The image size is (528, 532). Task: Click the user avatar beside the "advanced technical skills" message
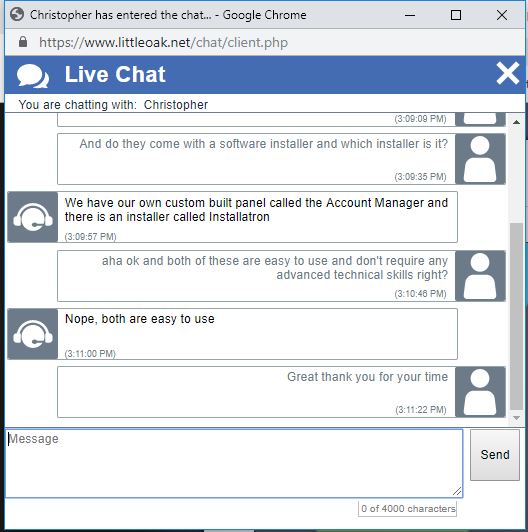(x=480, y=276)
